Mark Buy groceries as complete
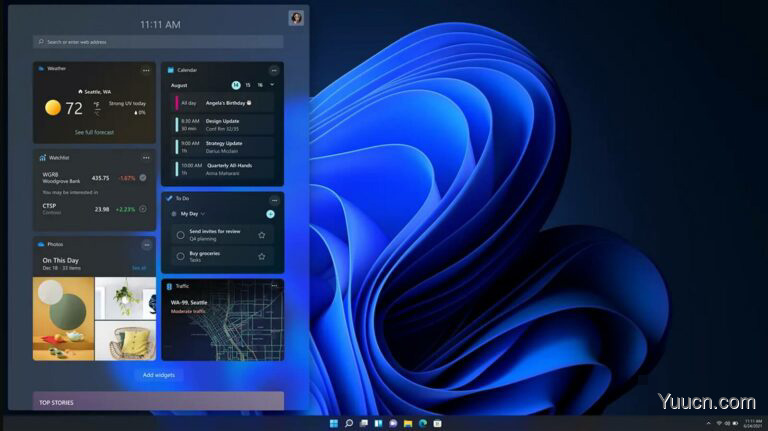This screenshot has height=431, width=768. point(180,256)
